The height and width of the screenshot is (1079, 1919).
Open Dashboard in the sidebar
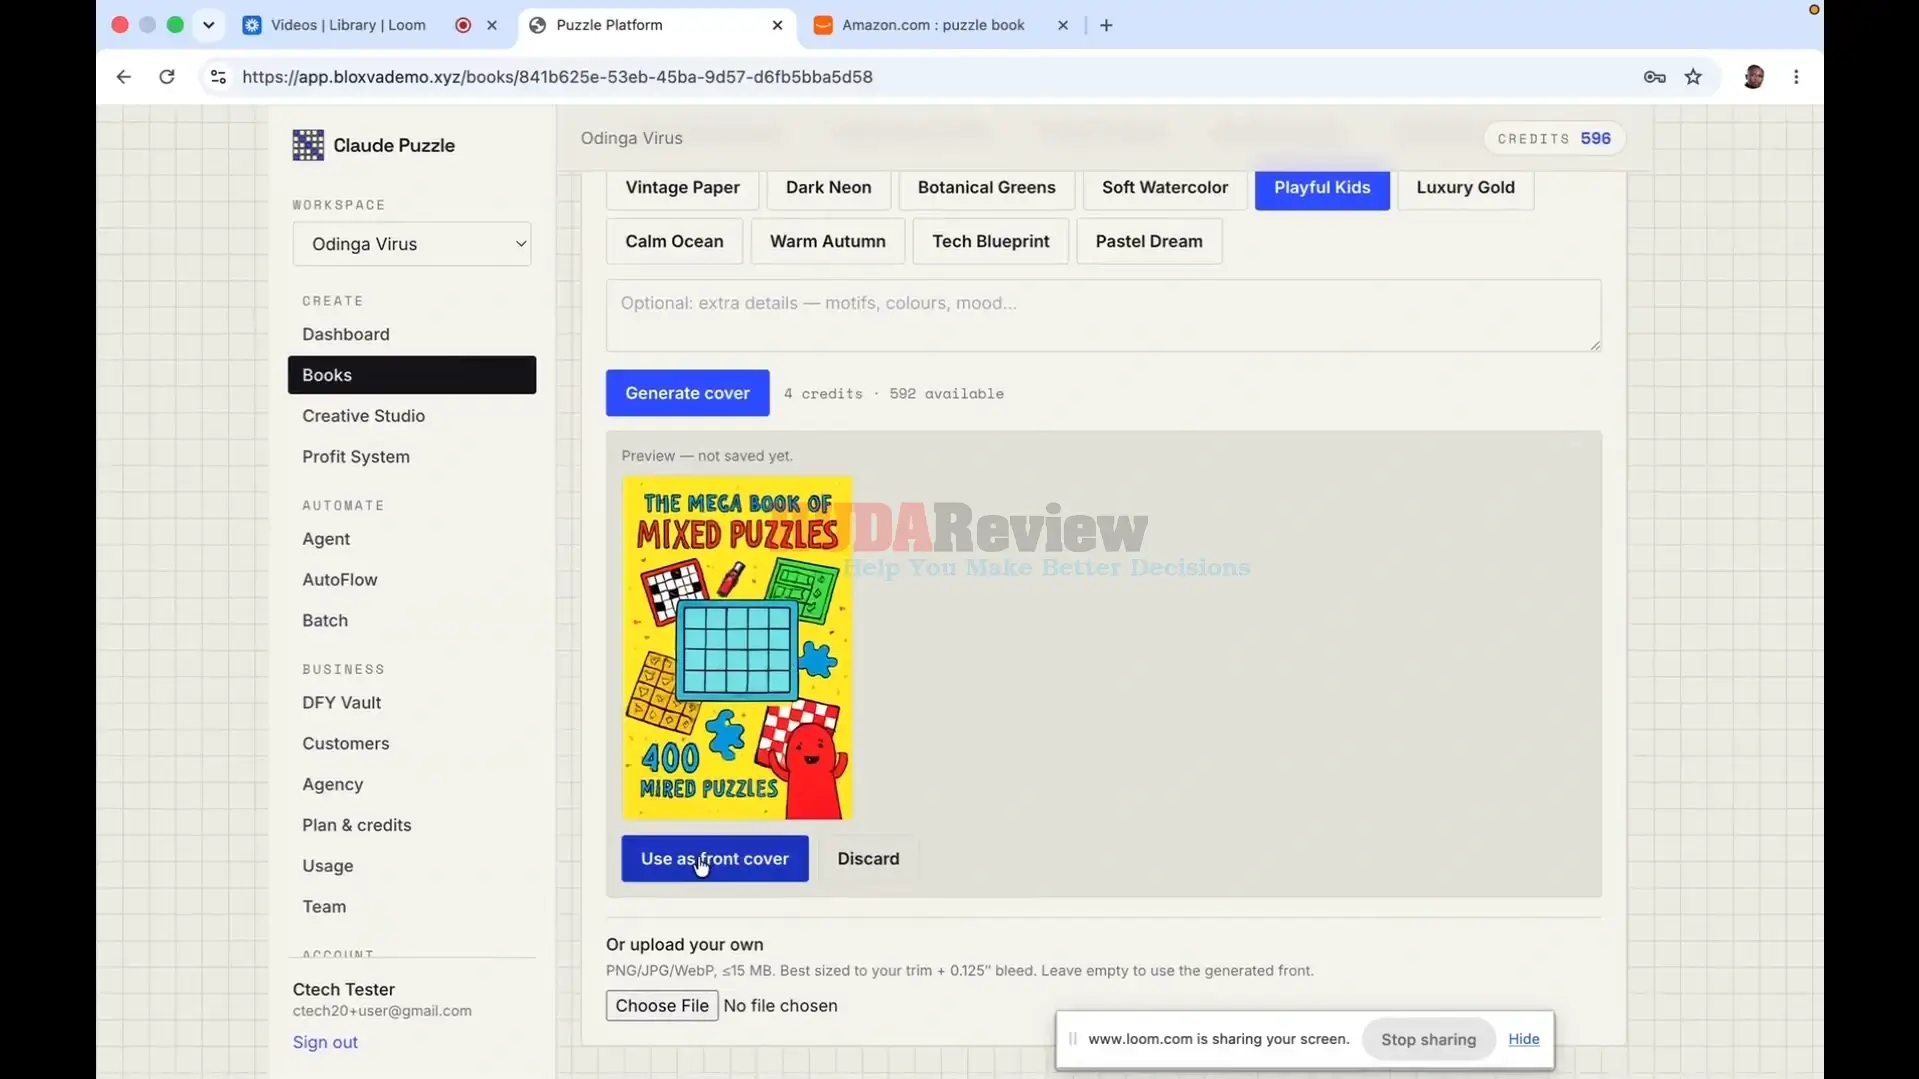pos(412,334)
